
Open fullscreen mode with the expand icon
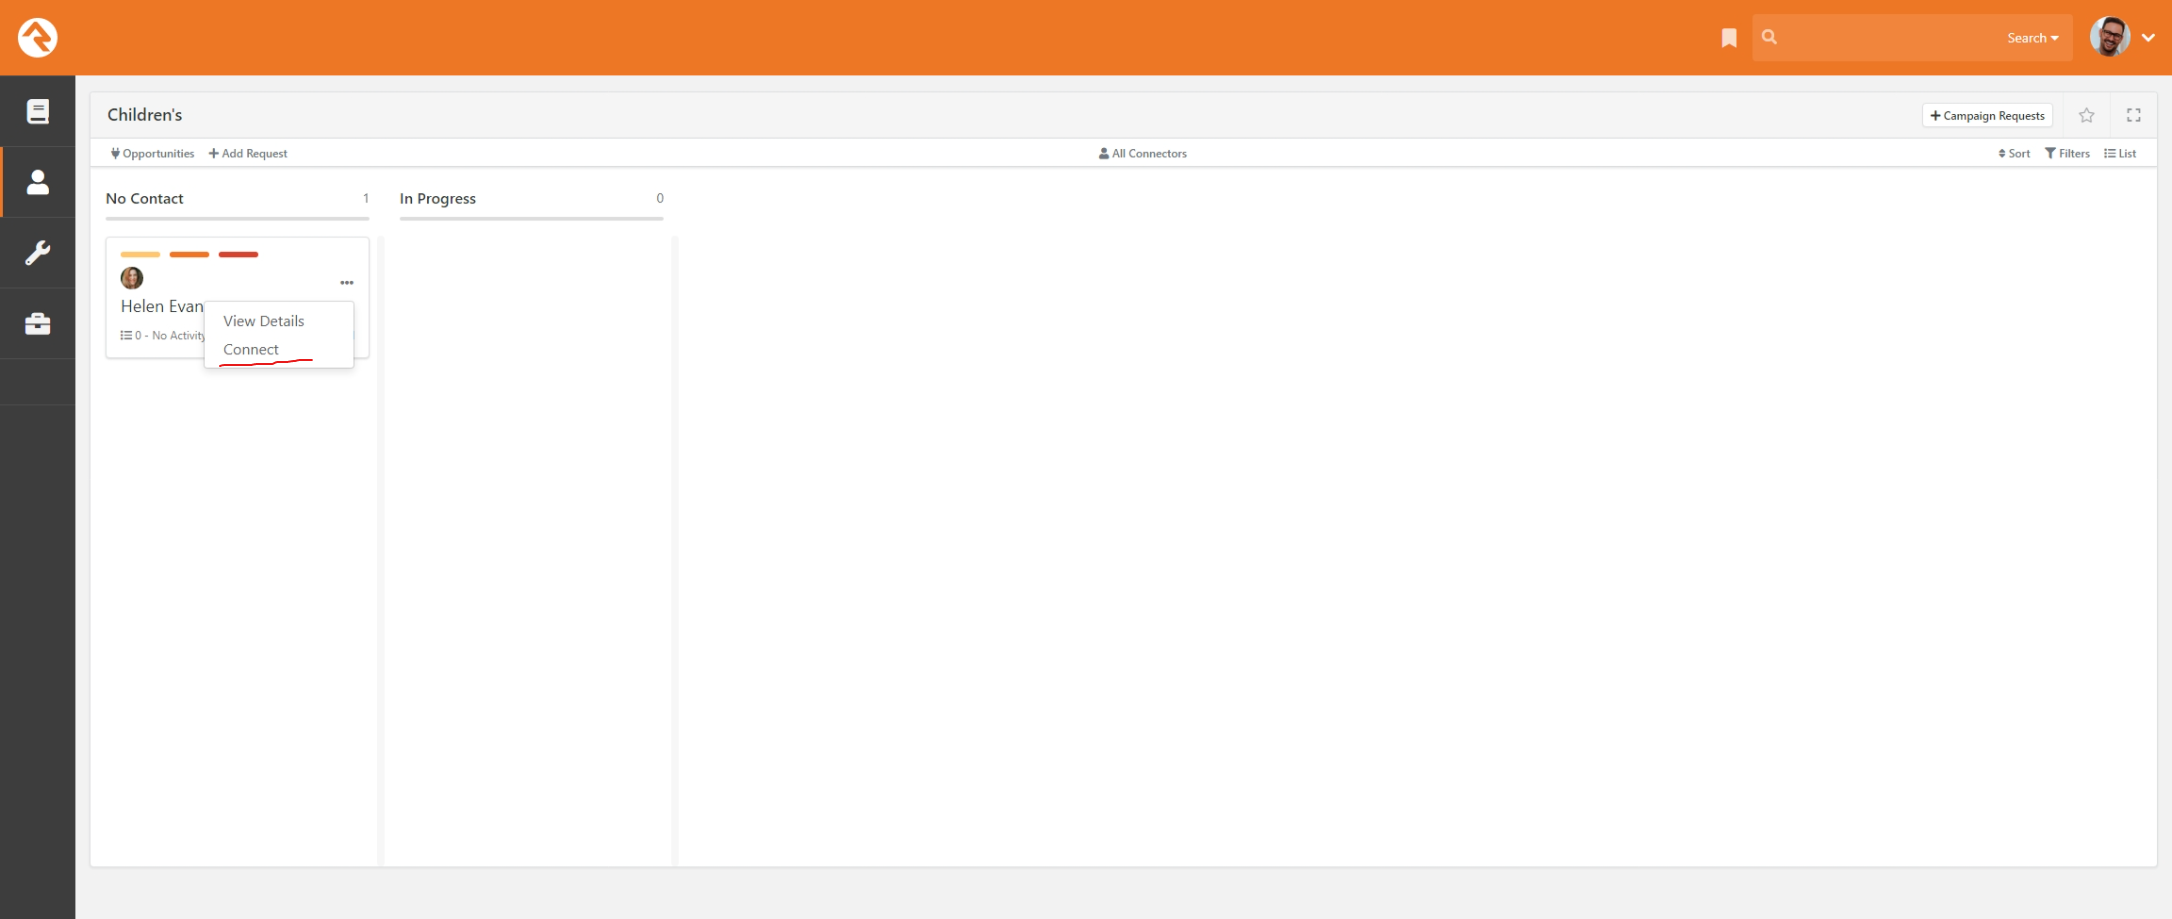[x=2134, y=115]
